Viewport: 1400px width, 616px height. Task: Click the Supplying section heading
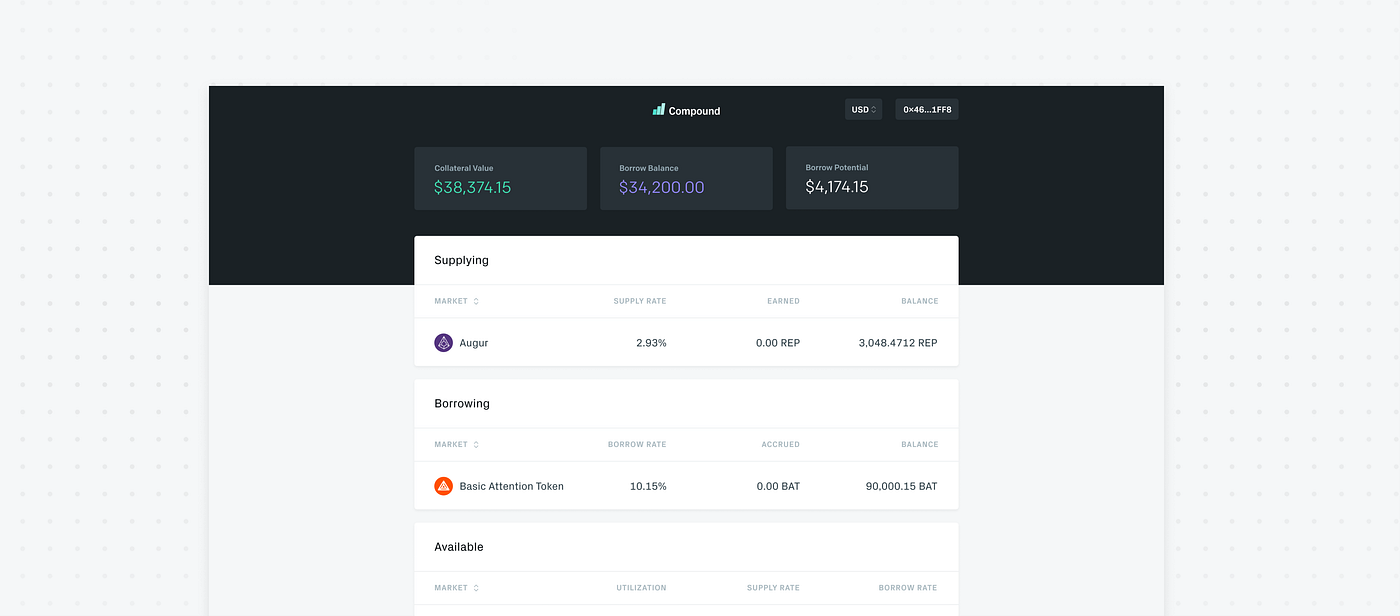click(x=461, y=260)
